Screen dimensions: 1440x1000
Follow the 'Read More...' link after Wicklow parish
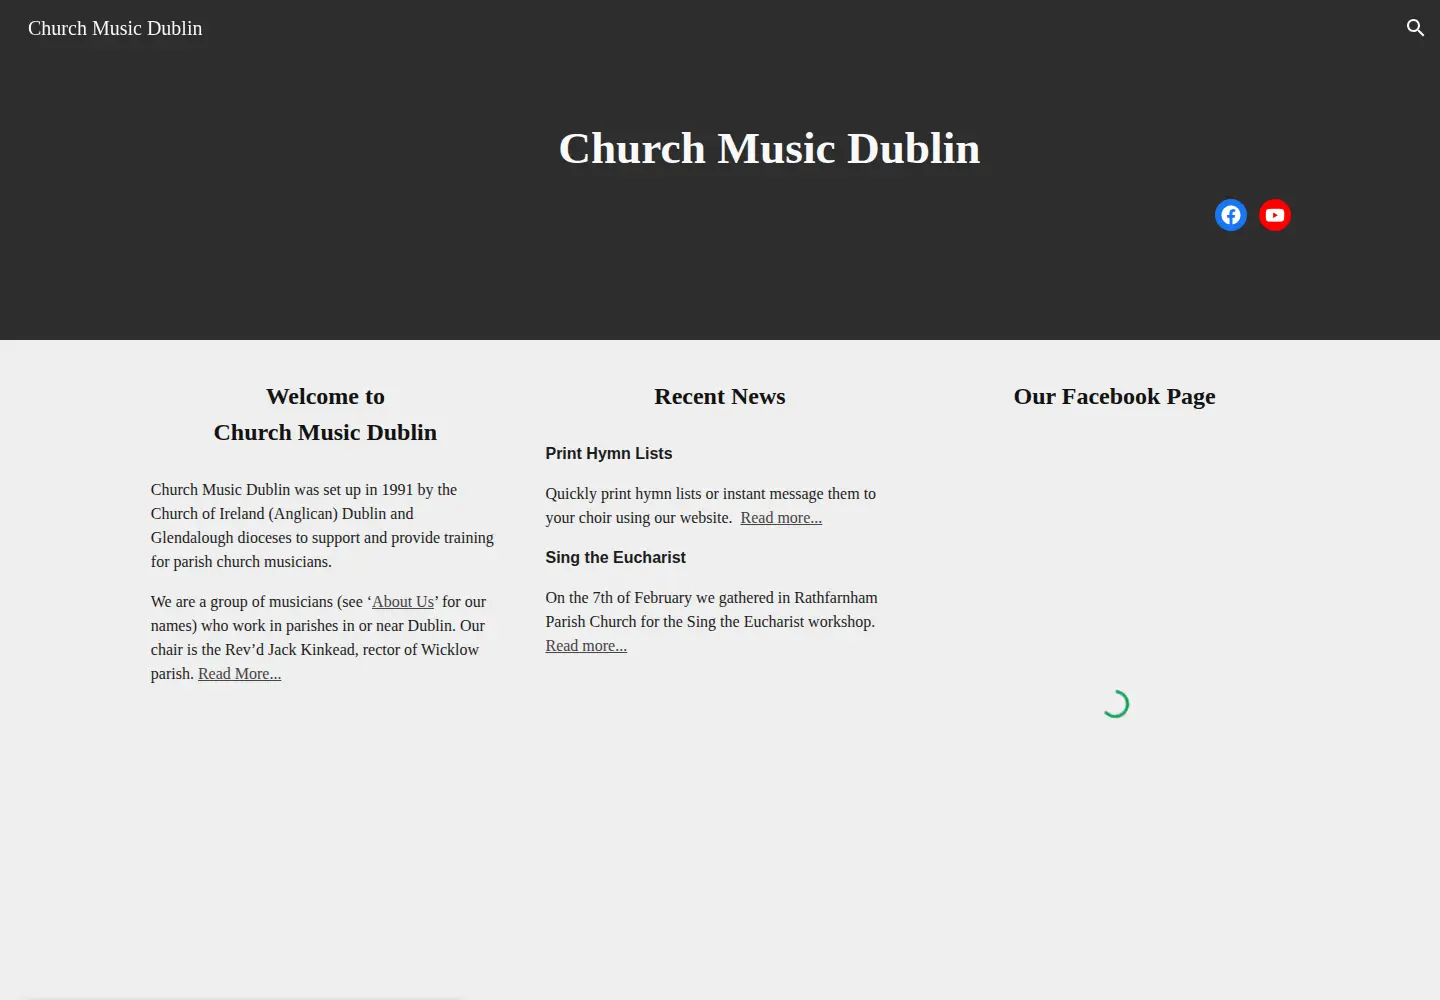tap(240, 674)
